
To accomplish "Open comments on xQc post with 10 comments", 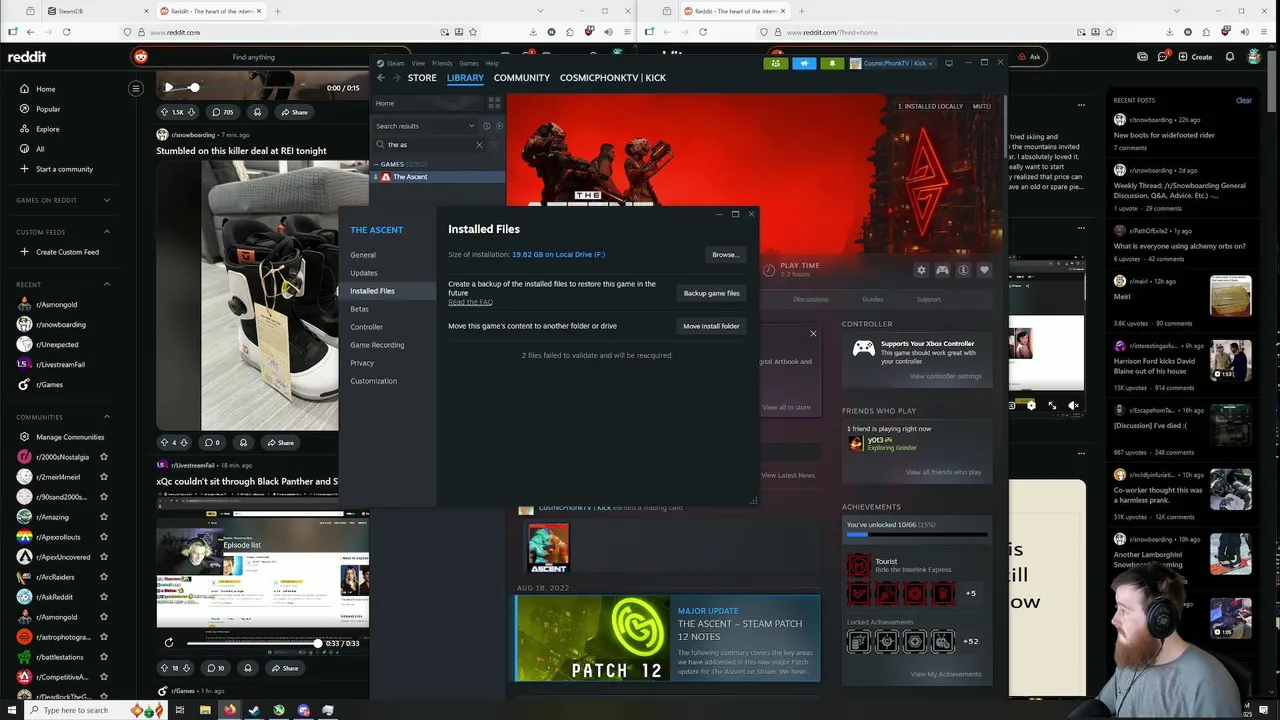I will [215, 668].
